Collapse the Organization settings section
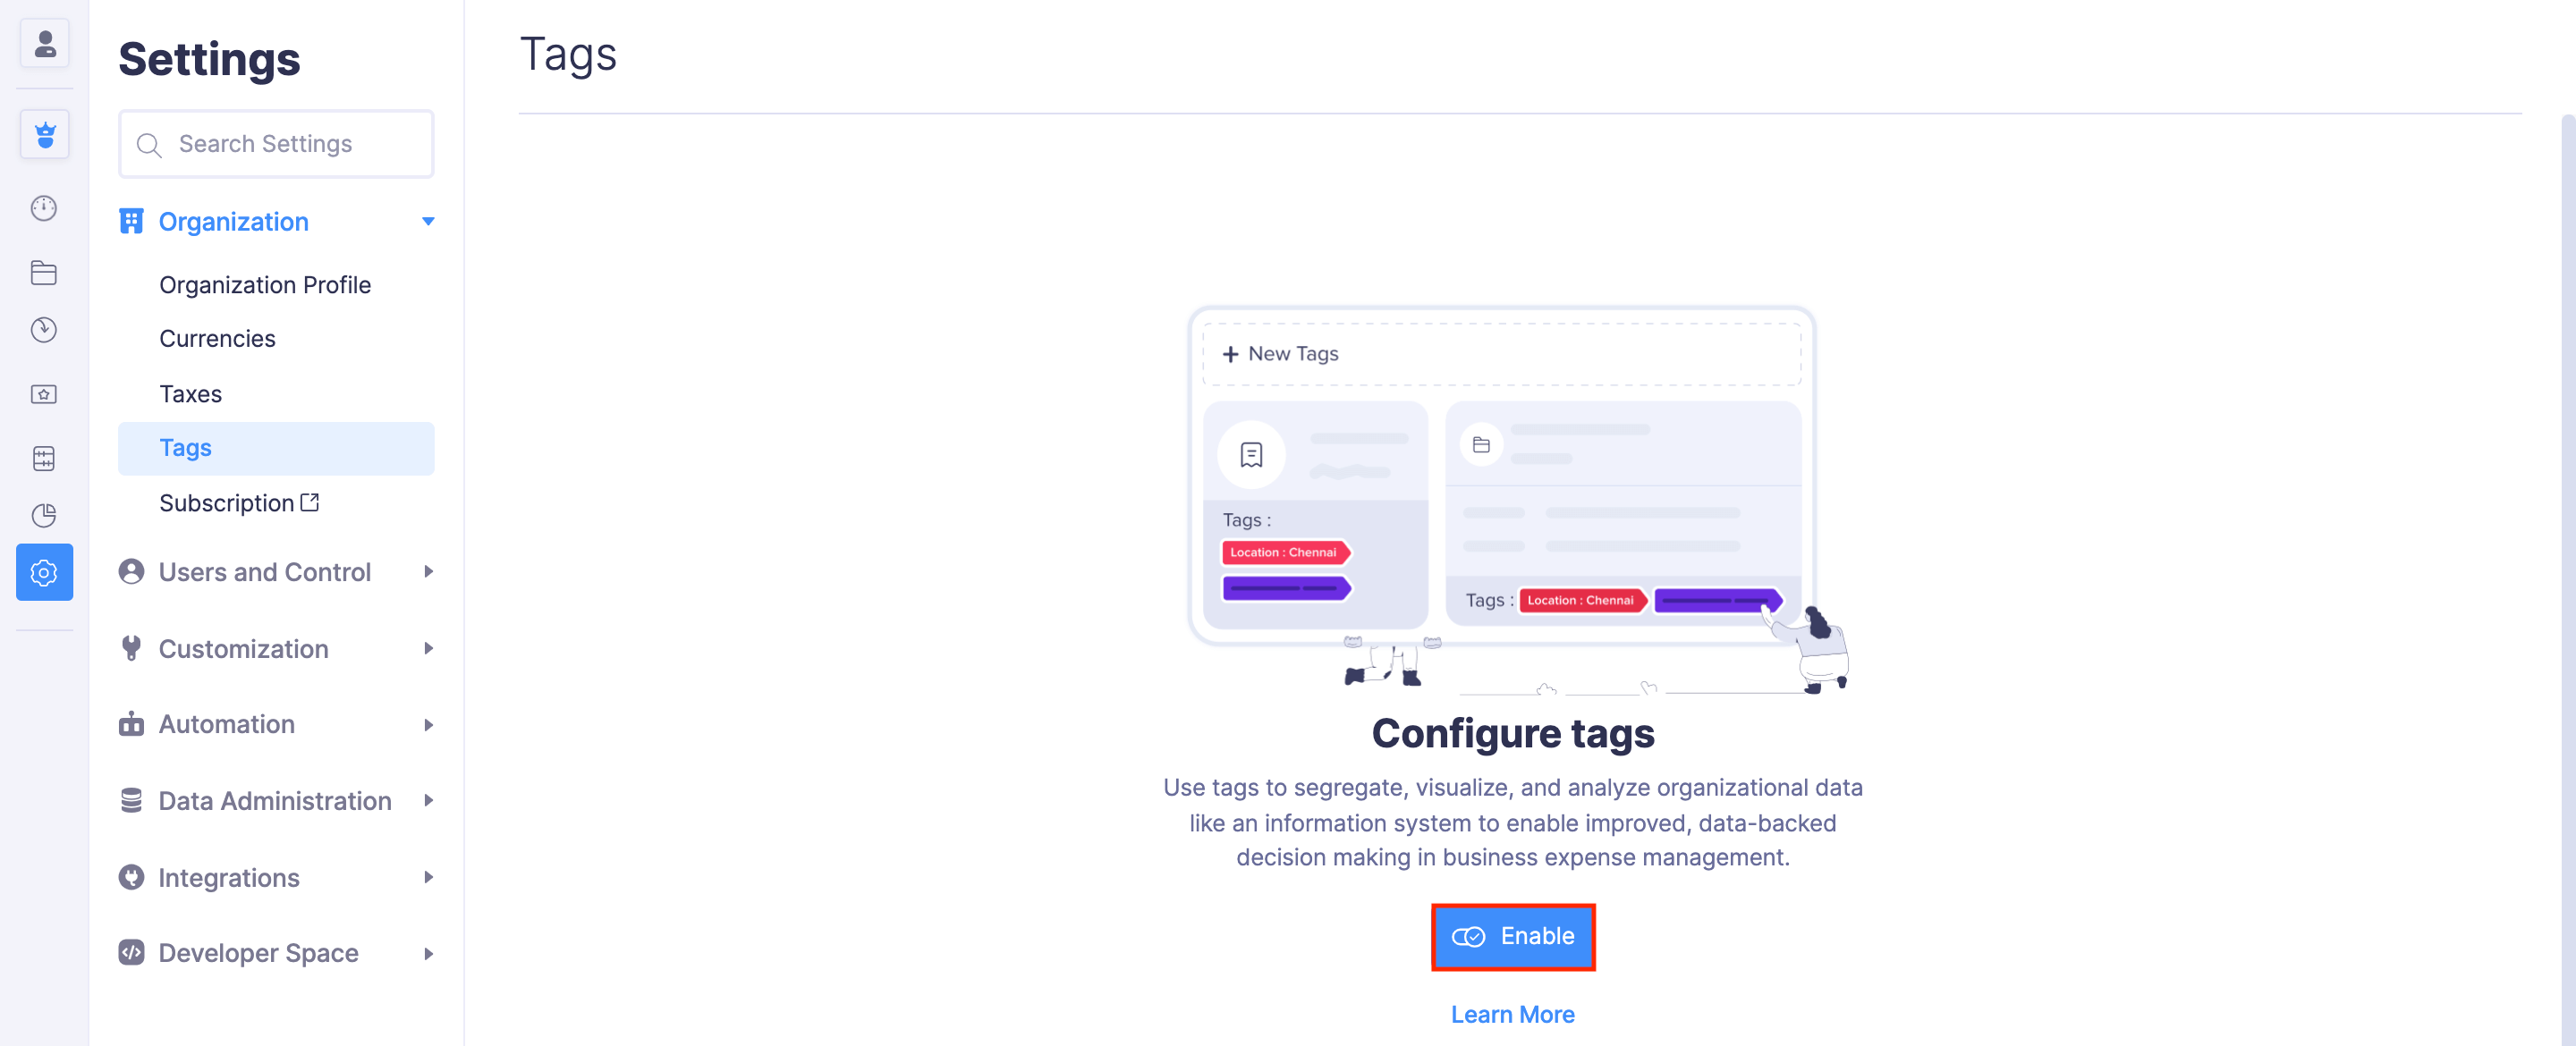The height and width of the screenshot is (1046, 2576). pyautogui.click(x=428, y=221)
